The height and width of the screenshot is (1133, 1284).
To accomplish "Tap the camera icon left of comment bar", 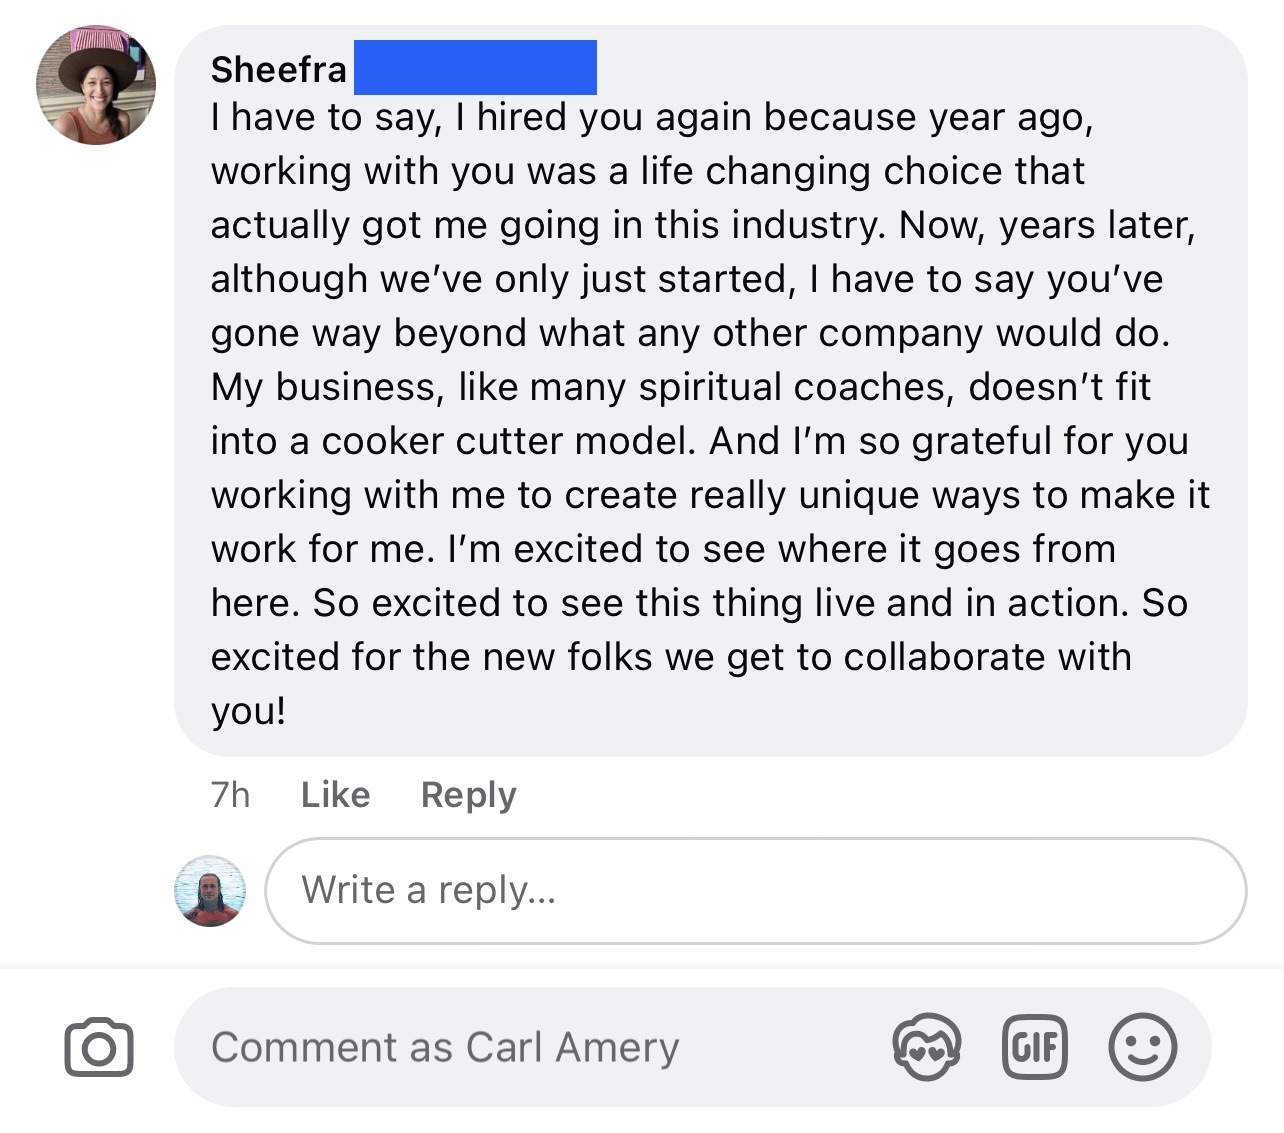I will pyautogui.click(x=98, y=1047).
